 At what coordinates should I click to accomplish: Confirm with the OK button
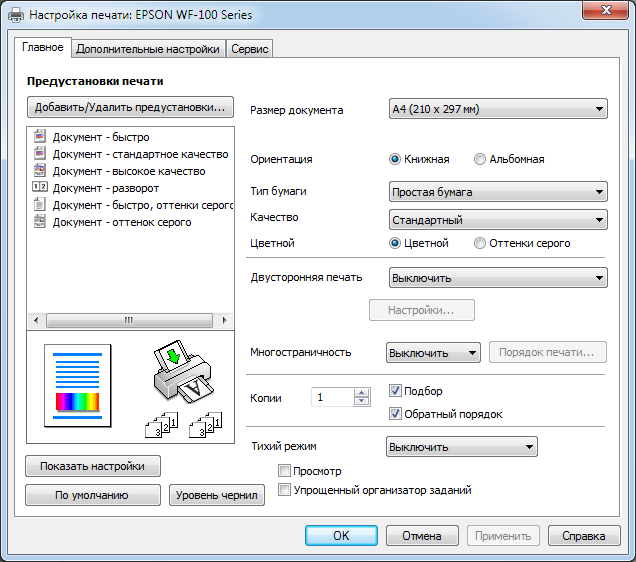[341, 536]
